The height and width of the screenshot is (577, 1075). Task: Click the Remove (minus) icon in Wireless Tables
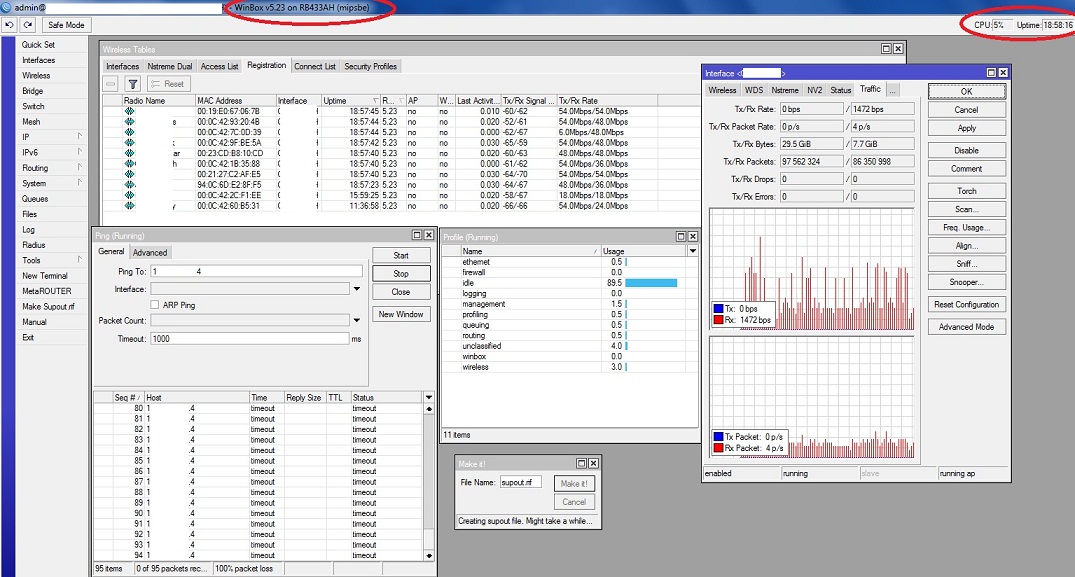point(110,84)
